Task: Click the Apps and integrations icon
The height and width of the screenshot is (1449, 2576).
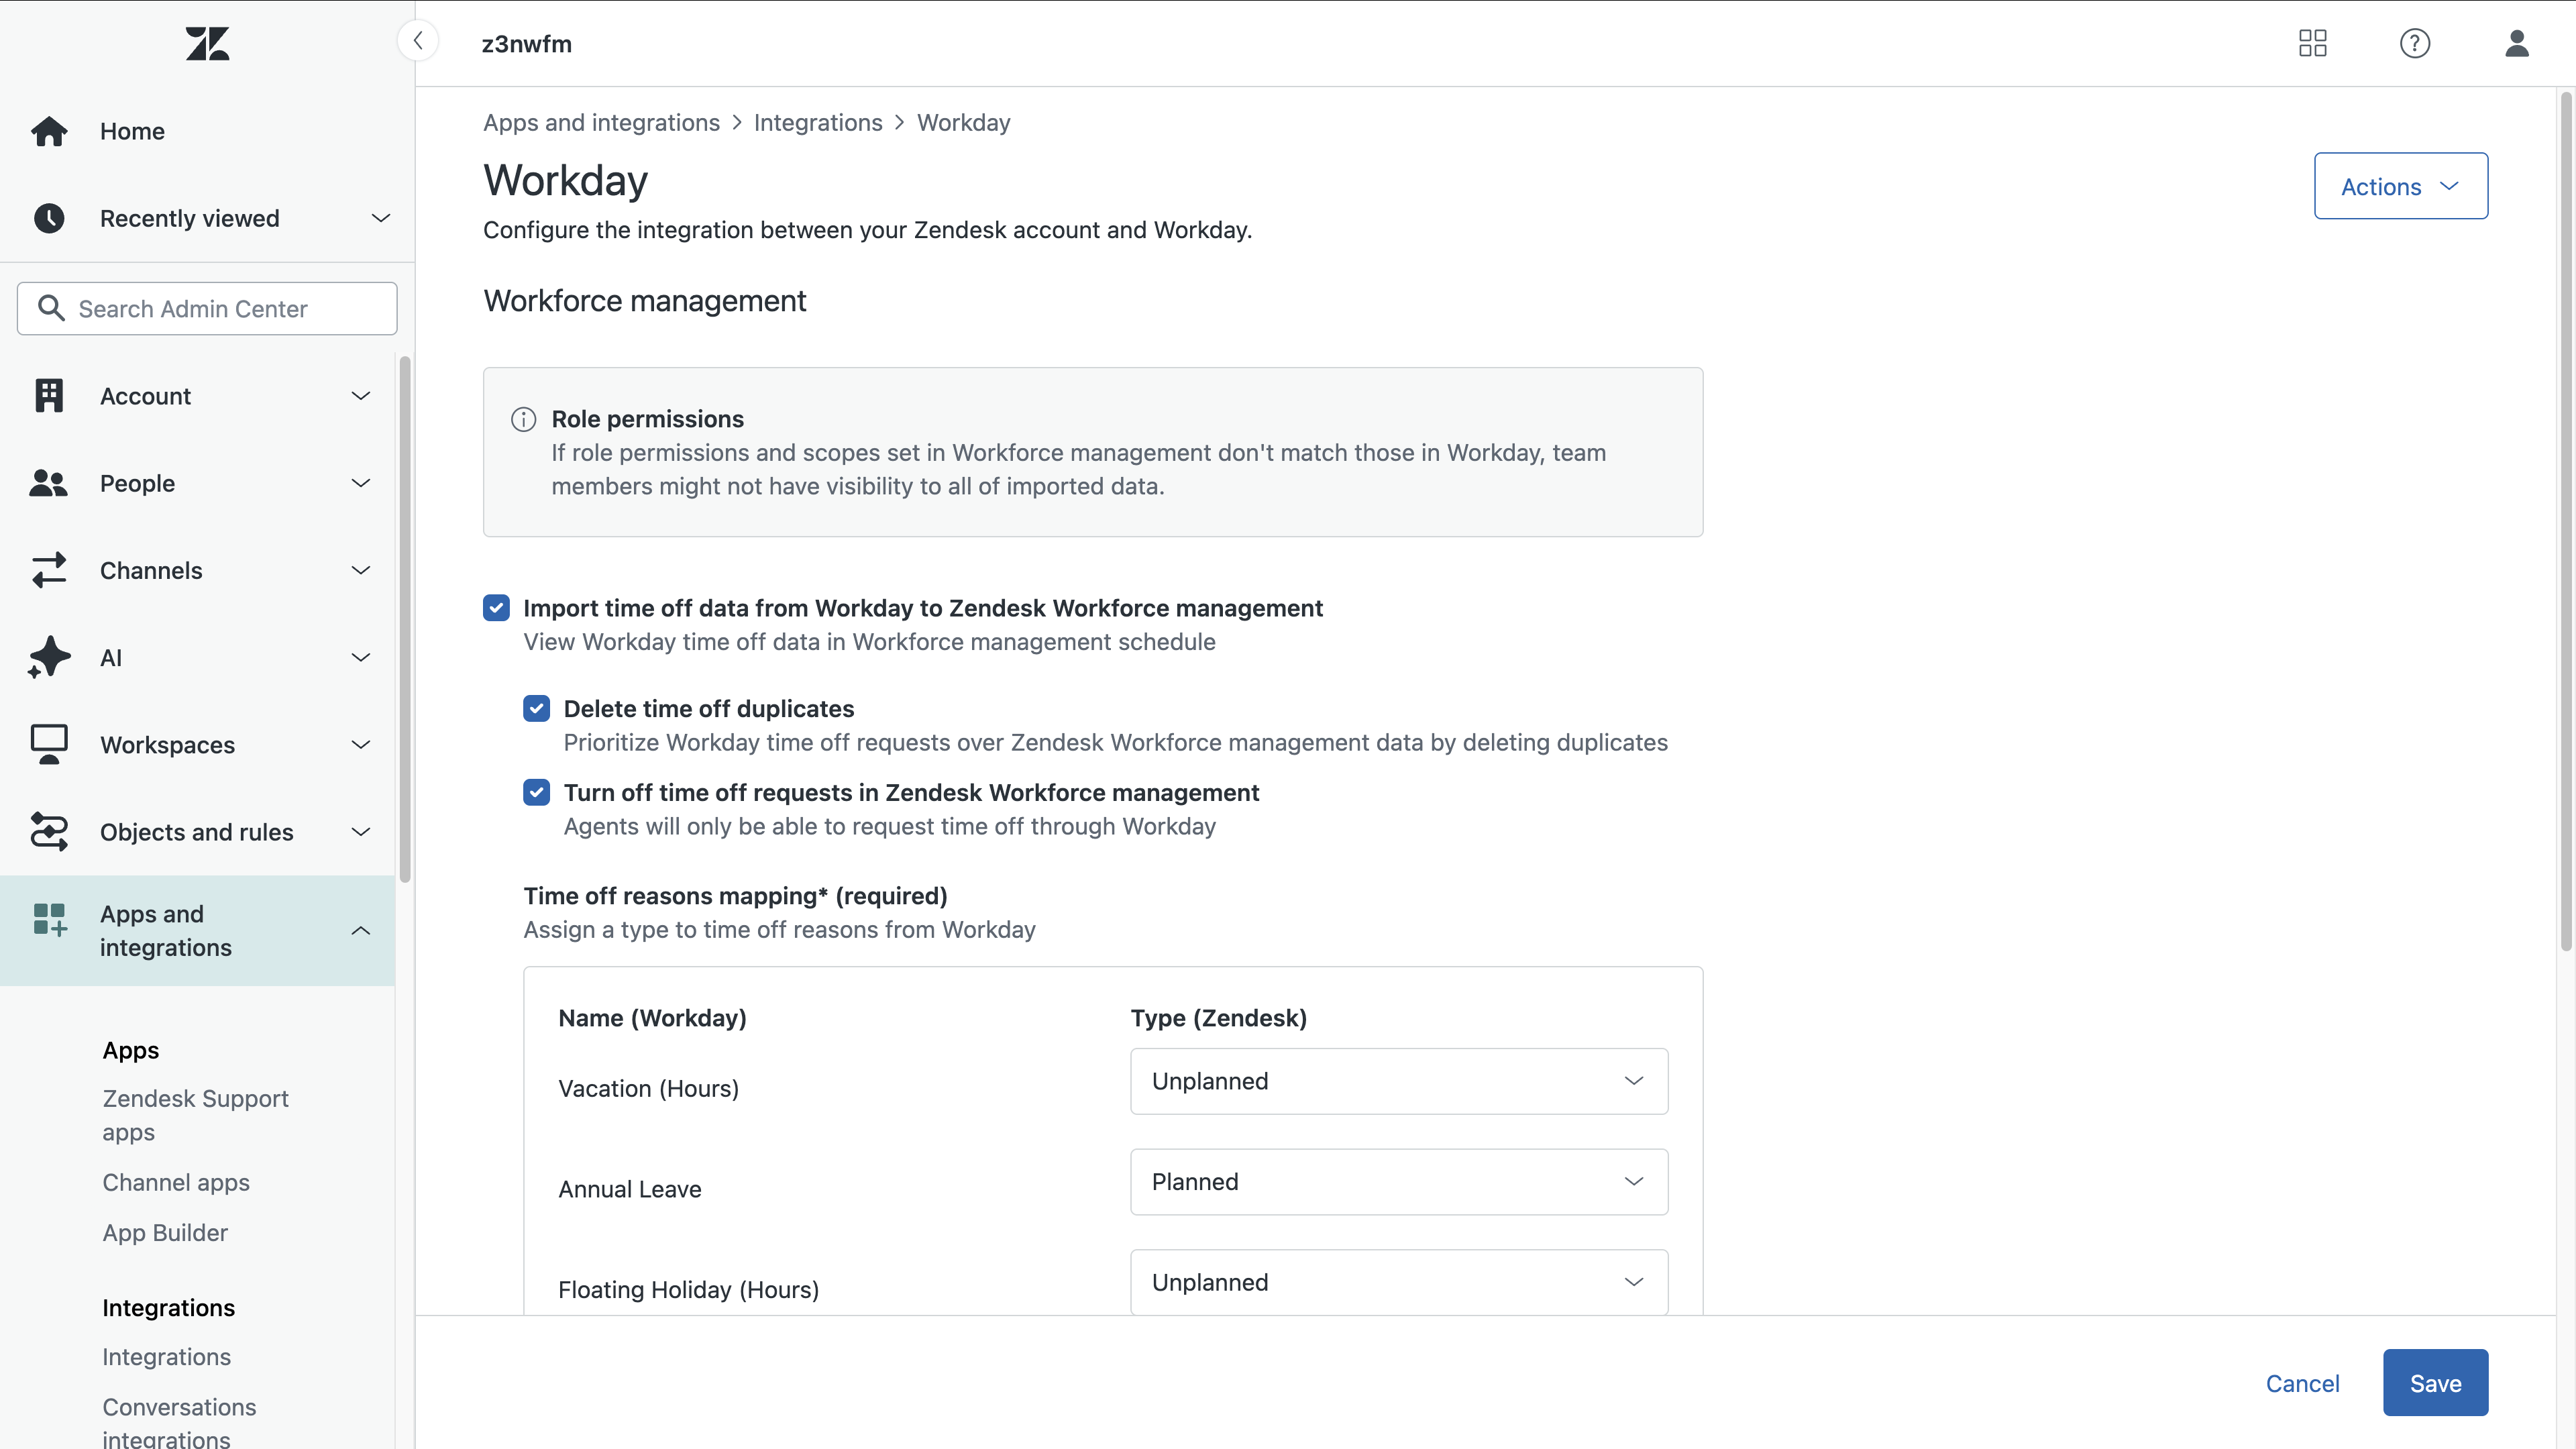Action: 49,920
